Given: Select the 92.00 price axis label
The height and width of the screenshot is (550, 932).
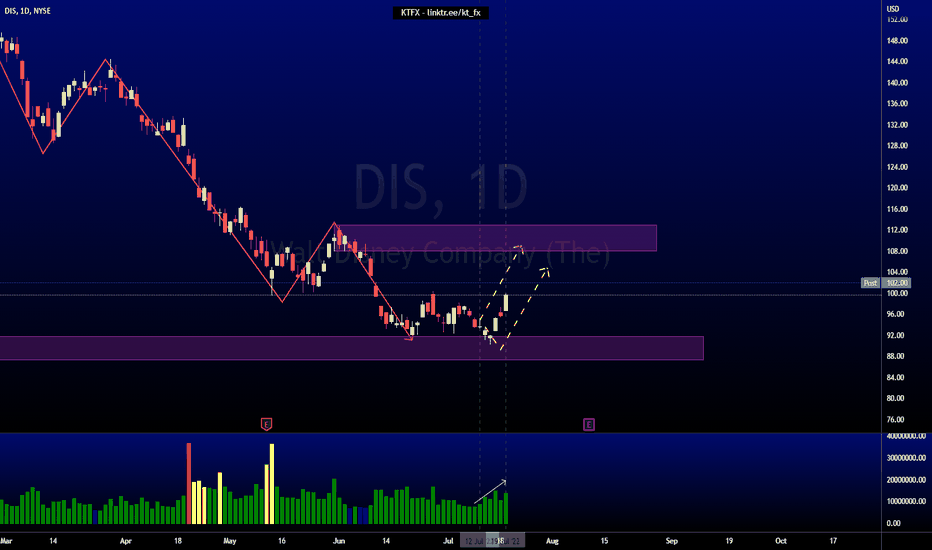Looking at the screenshot, I should (895, 335).
